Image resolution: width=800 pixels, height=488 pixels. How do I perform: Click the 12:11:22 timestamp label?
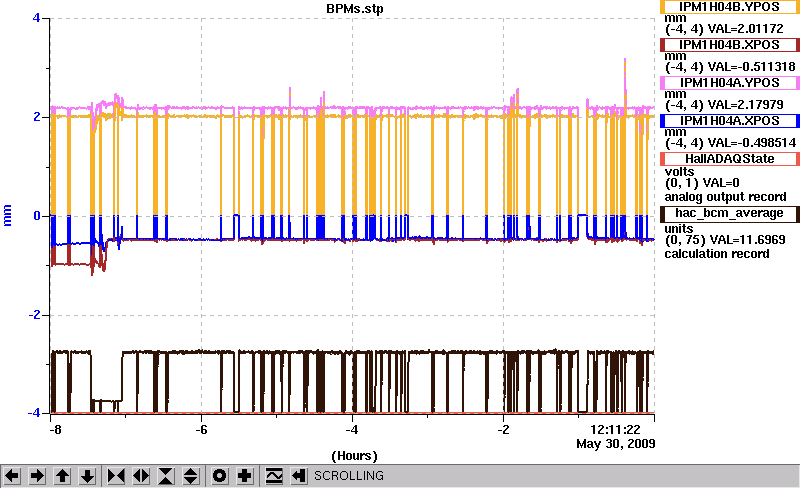pos(615,430)
